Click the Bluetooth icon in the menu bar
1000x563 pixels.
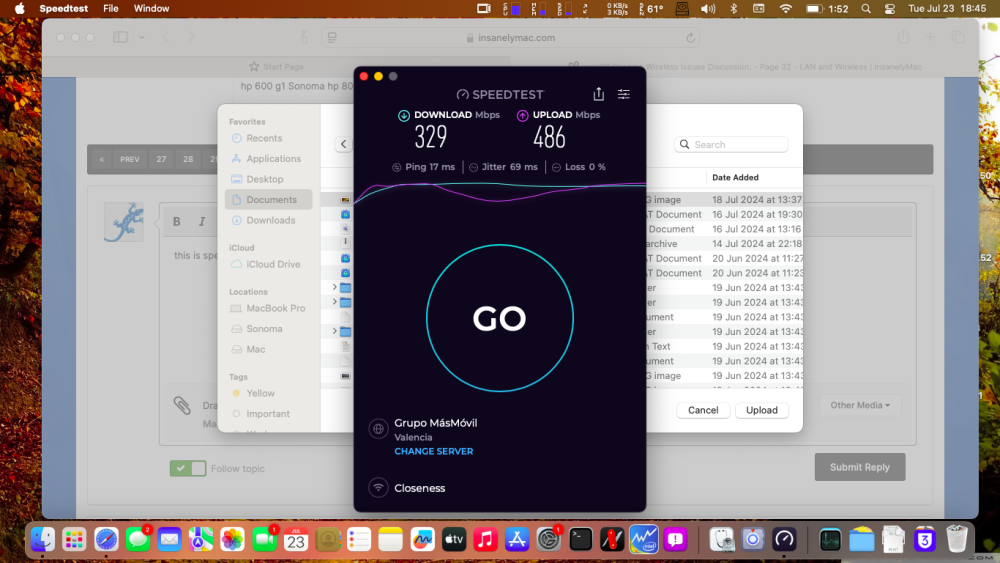(733, 8)
